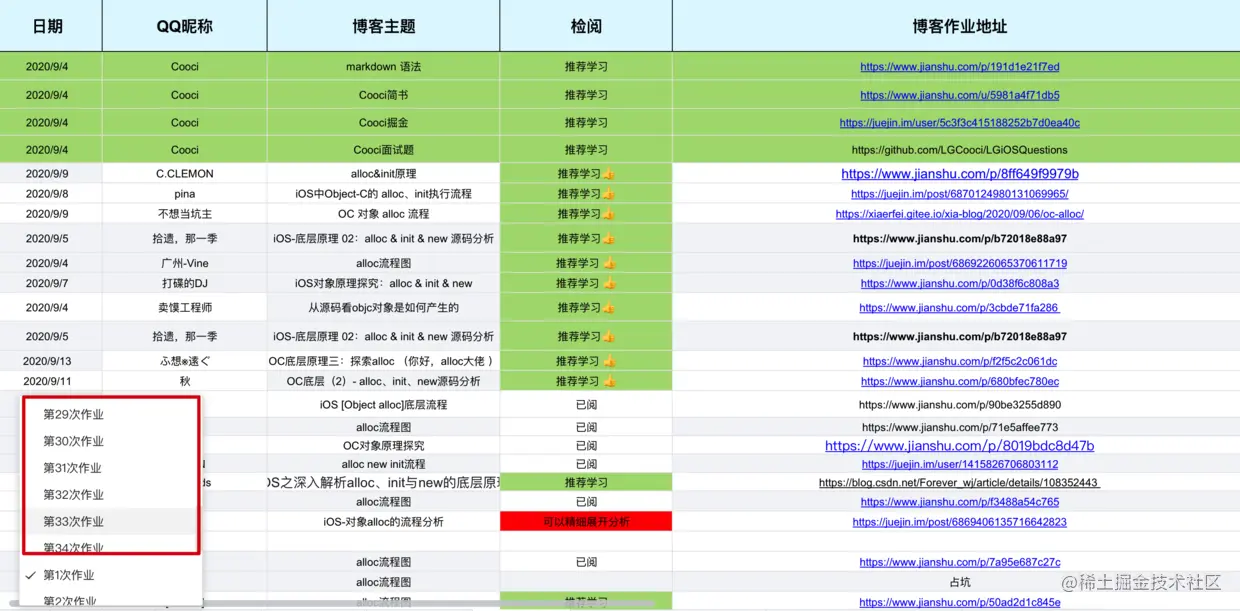Viewport: 1240px width, 611px height.
Task: Open link jianshu.com/p/680bfec780ec
Action: coord(959,382)
